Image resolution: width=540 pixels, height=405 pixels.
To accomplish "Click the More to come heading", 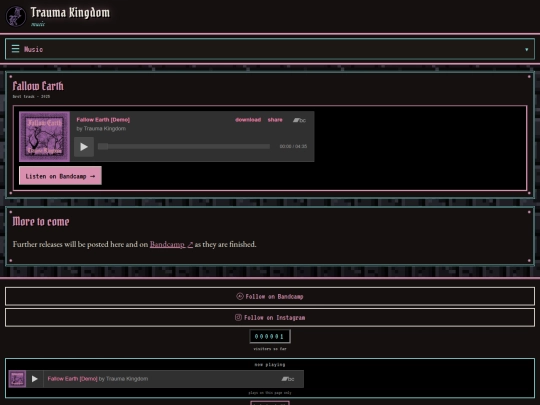I will coord(41,221).
